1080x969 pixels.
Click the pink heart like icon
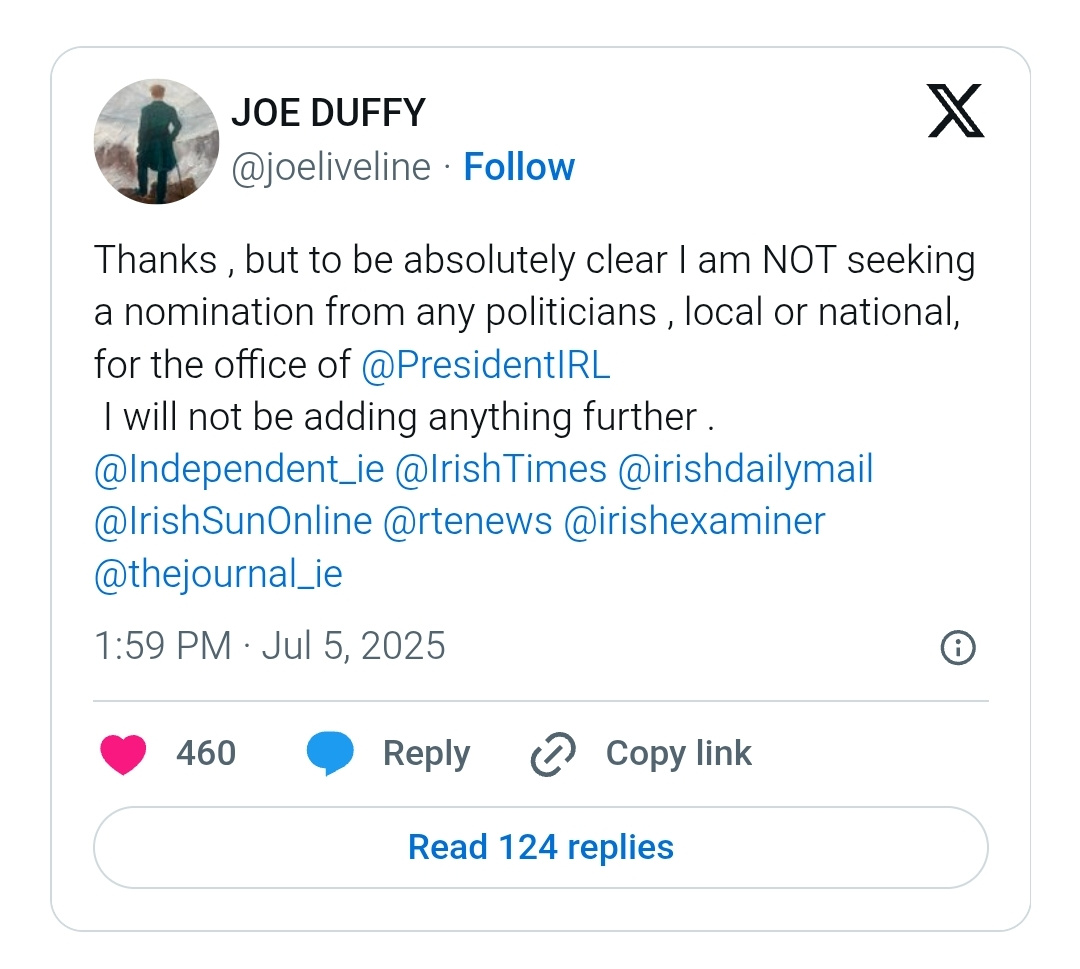click(123, 754)
